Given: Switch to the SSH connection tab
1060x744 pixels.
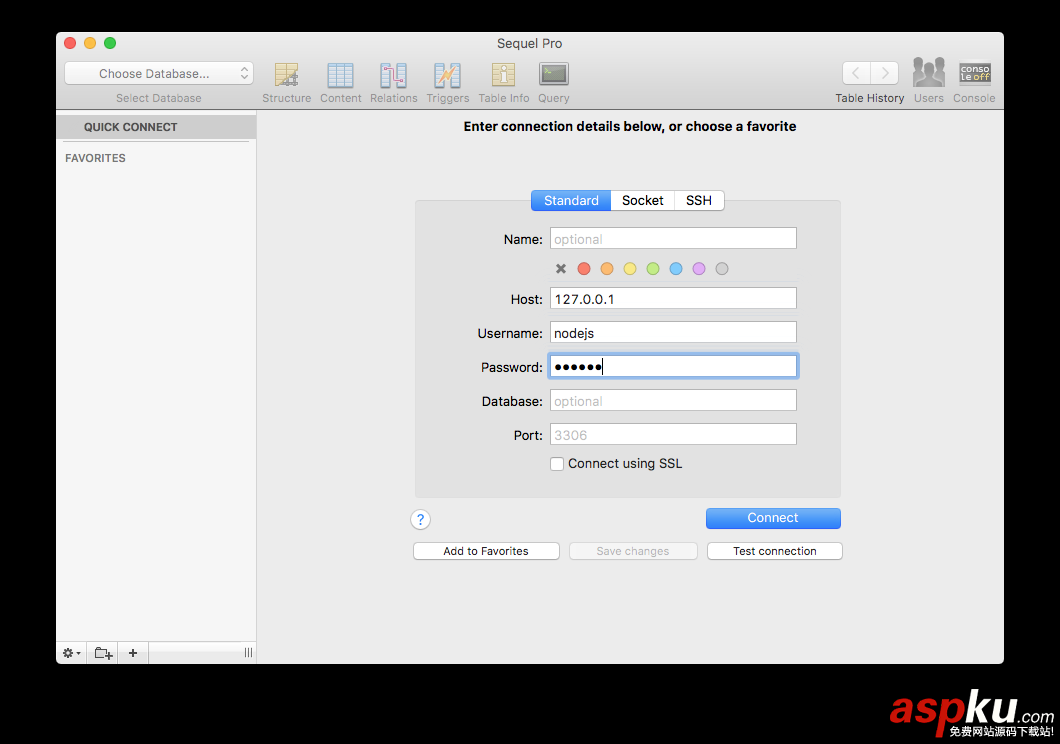Looking at the screenshot, I should point(699,201).
